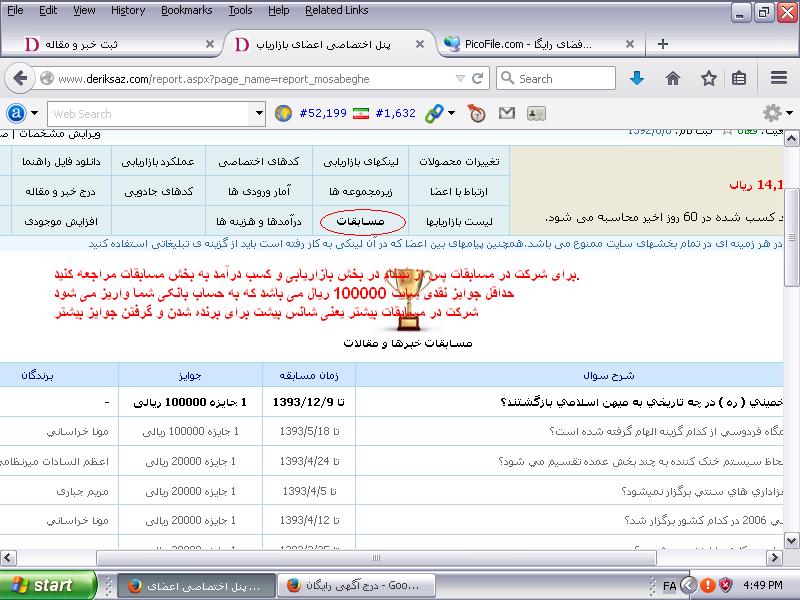Click the horizontal scrollbar right arrow
This screenshot has height=600, width=800.
click(x=774, y=557)
